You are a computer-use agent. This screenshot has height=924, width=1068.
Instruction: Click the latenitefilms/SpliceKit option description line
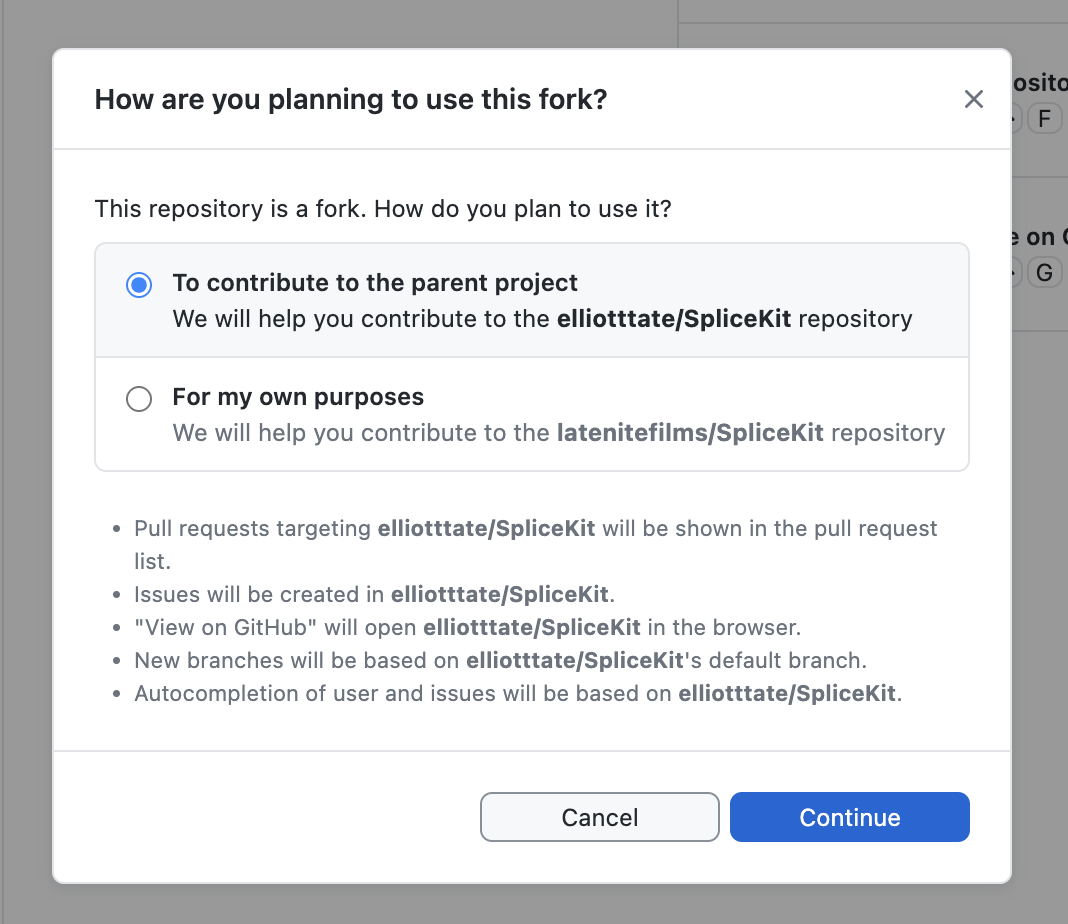tap(558, 433)
